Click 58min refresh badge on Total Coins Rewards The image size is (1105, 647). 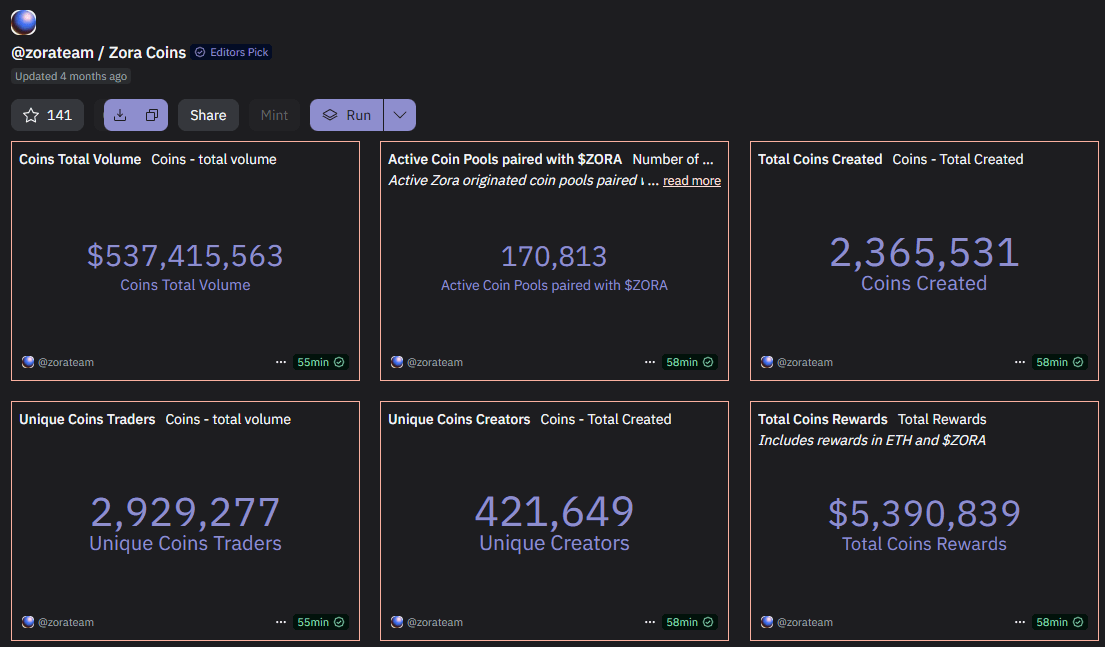click(1060, 622)
